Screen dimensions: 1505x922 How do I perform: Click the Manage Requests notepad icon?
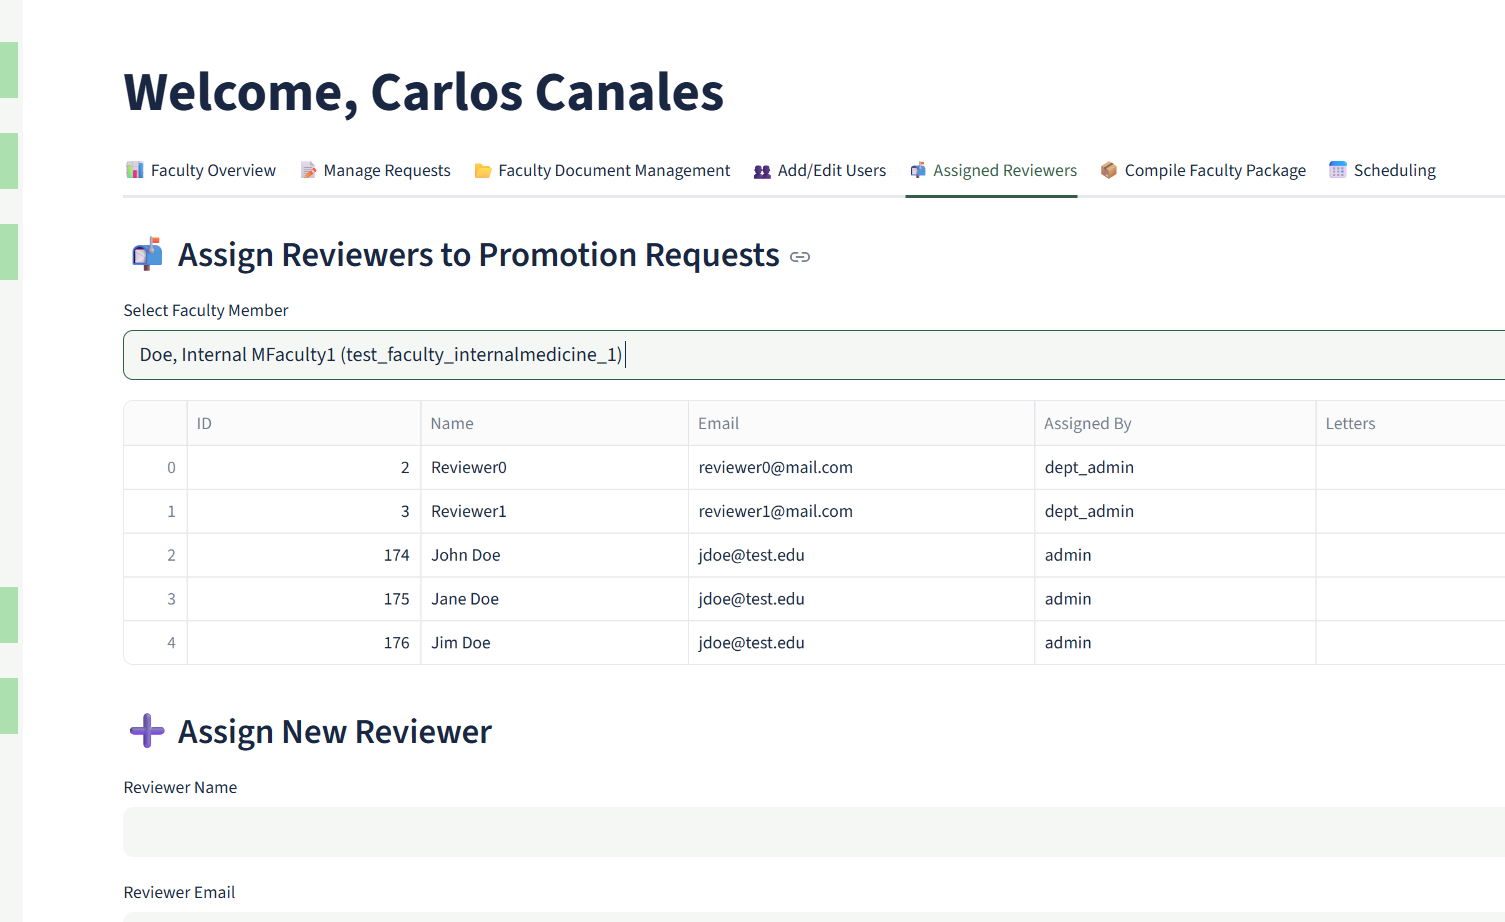click(308, 170)
